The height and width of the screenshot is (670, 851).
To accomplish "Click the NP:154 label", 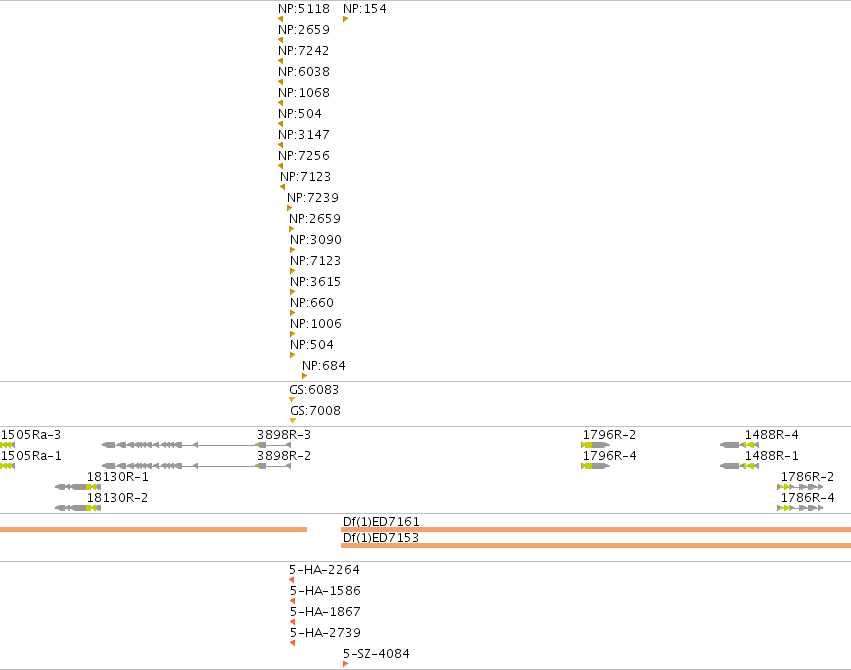I will pyautogui.click(x=365, y=9).
